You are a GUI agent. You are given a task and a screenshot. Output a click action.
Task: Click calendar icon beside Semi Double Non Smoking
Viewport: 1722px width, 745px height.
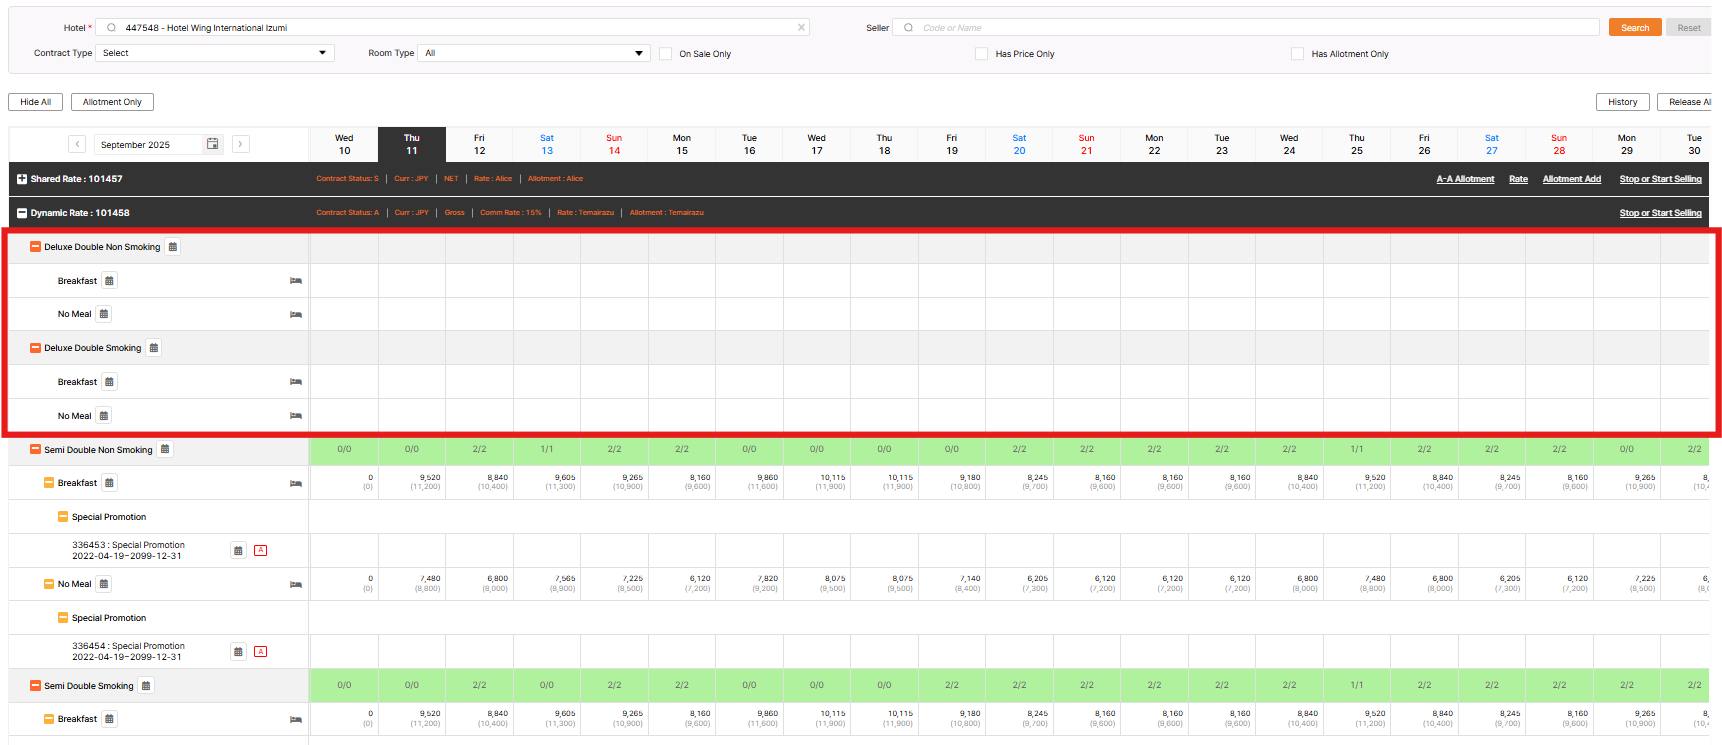tap(165, 450)
